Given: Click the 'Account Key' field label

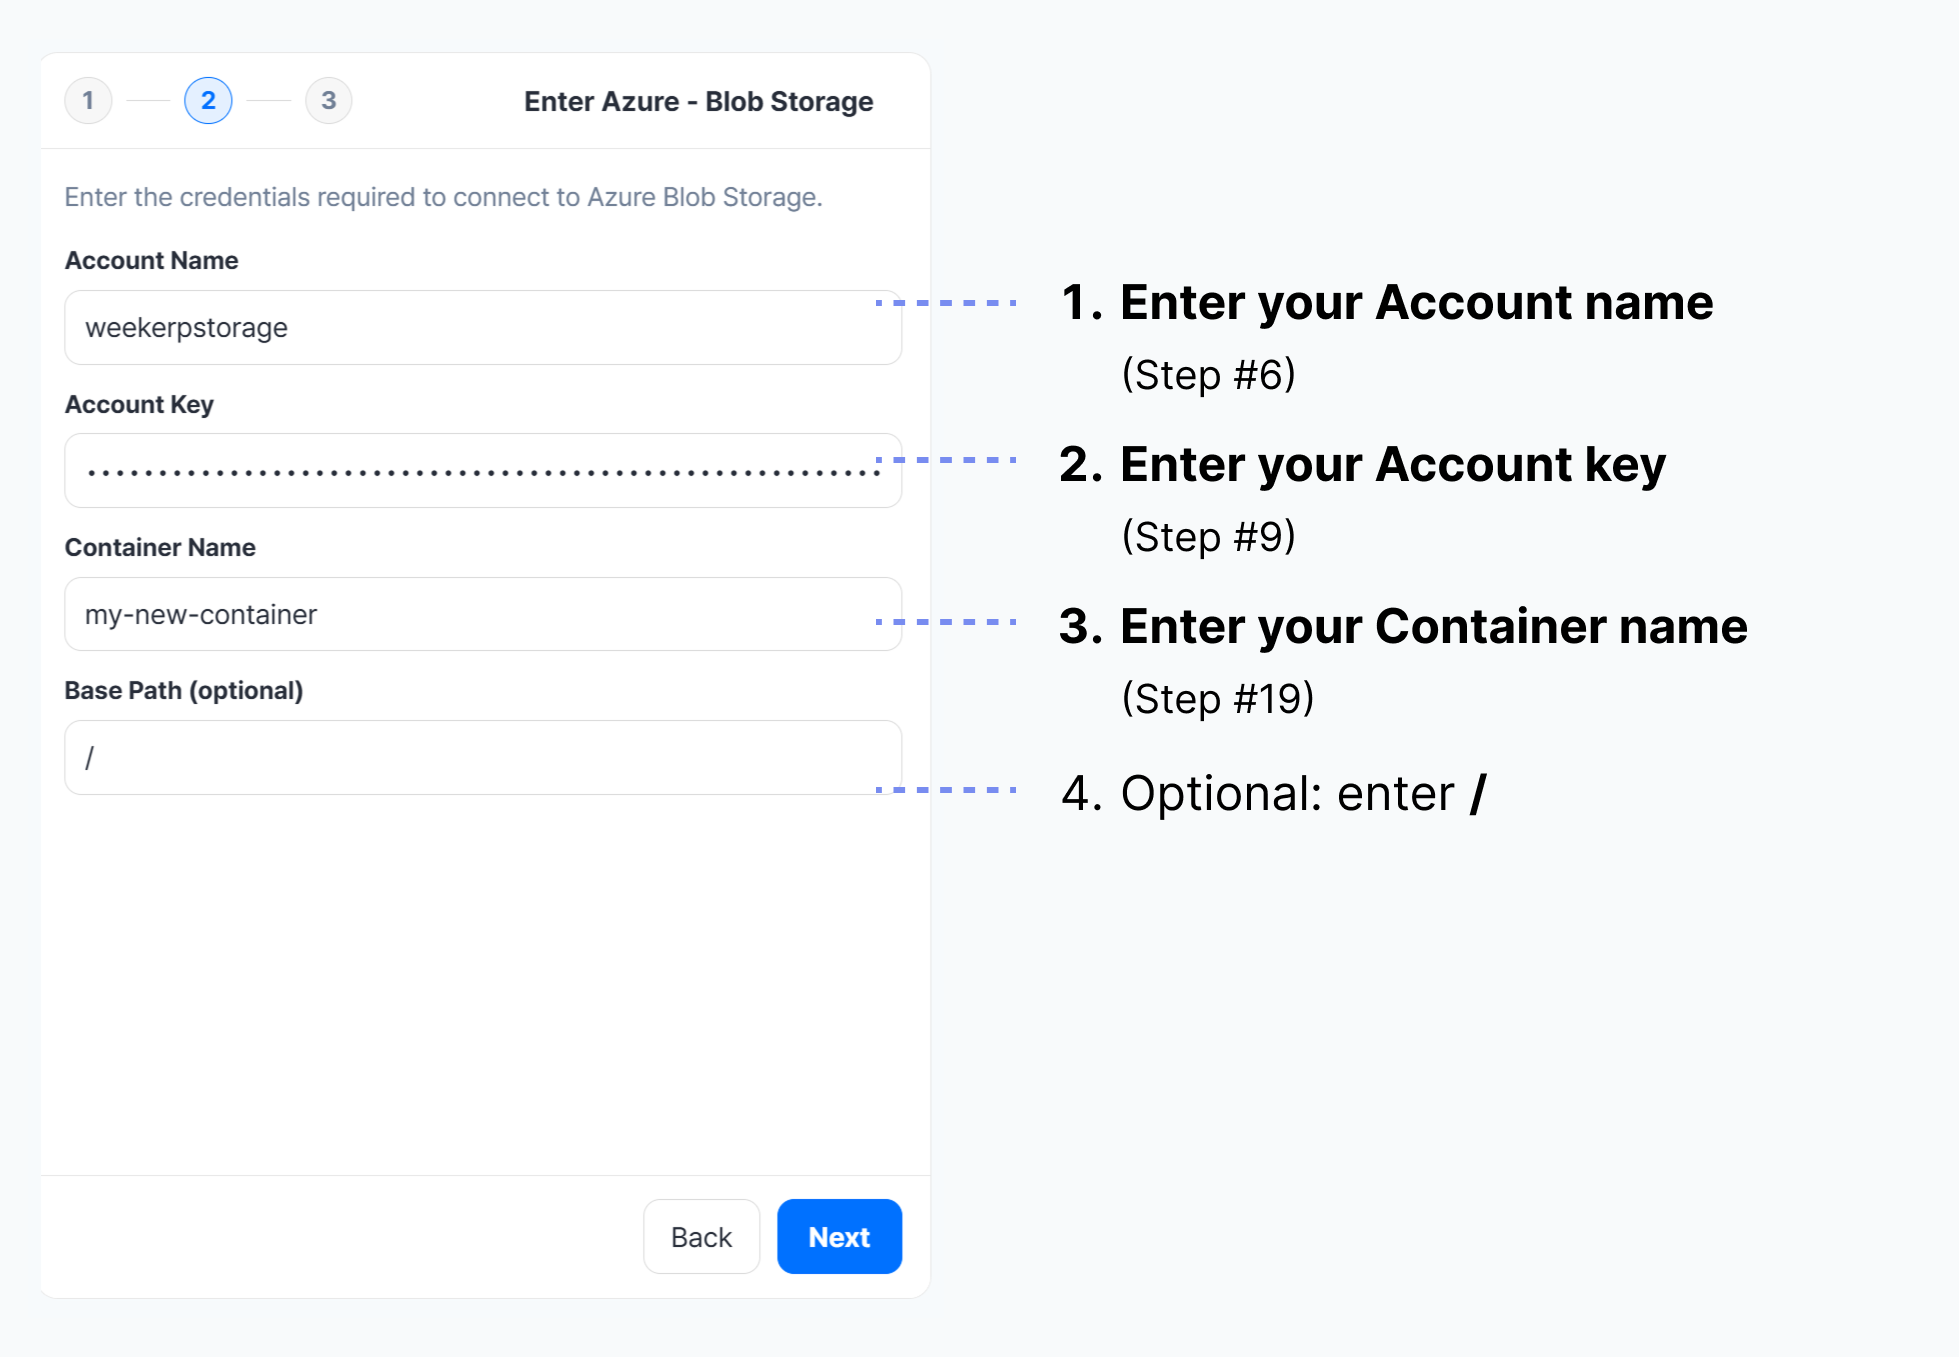Looking at the screenshot, I should (x=139, y=404).
